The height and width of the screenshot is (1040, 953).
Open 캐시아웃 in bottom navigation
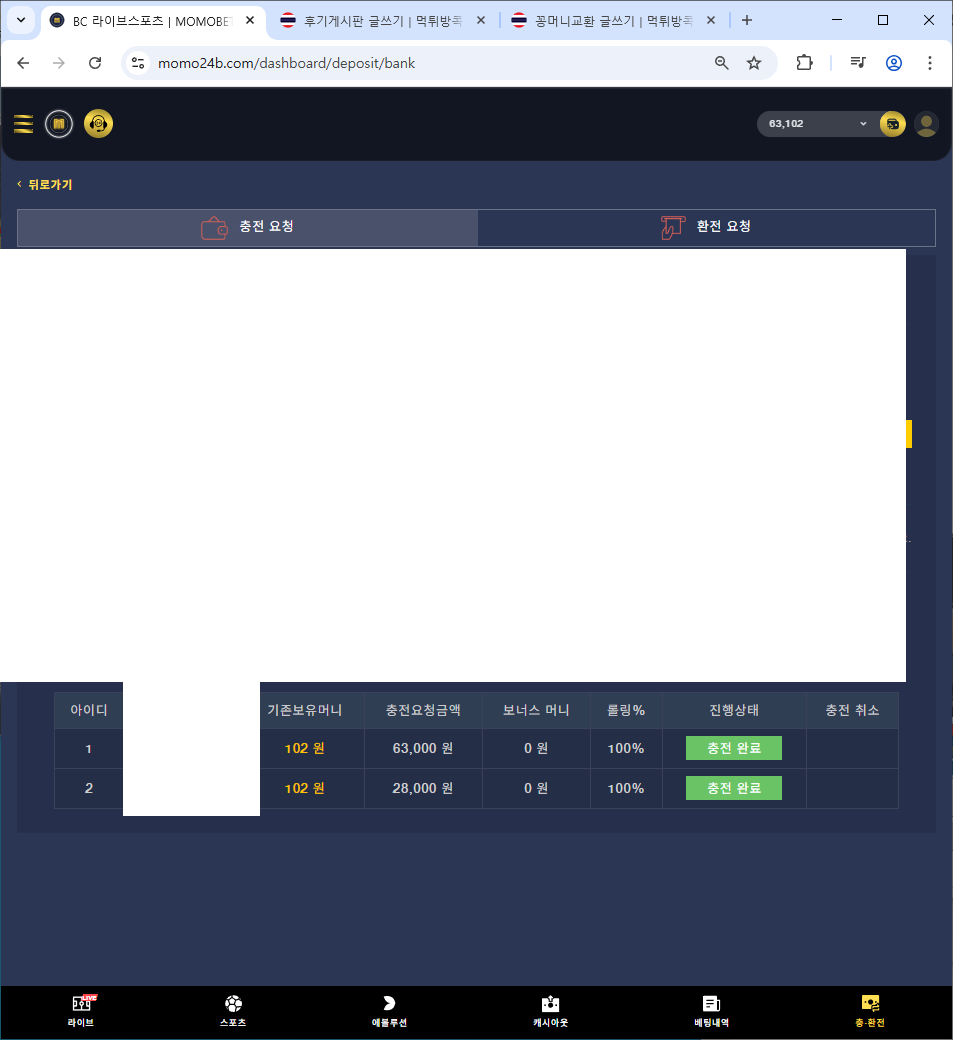click(550, 1010)
